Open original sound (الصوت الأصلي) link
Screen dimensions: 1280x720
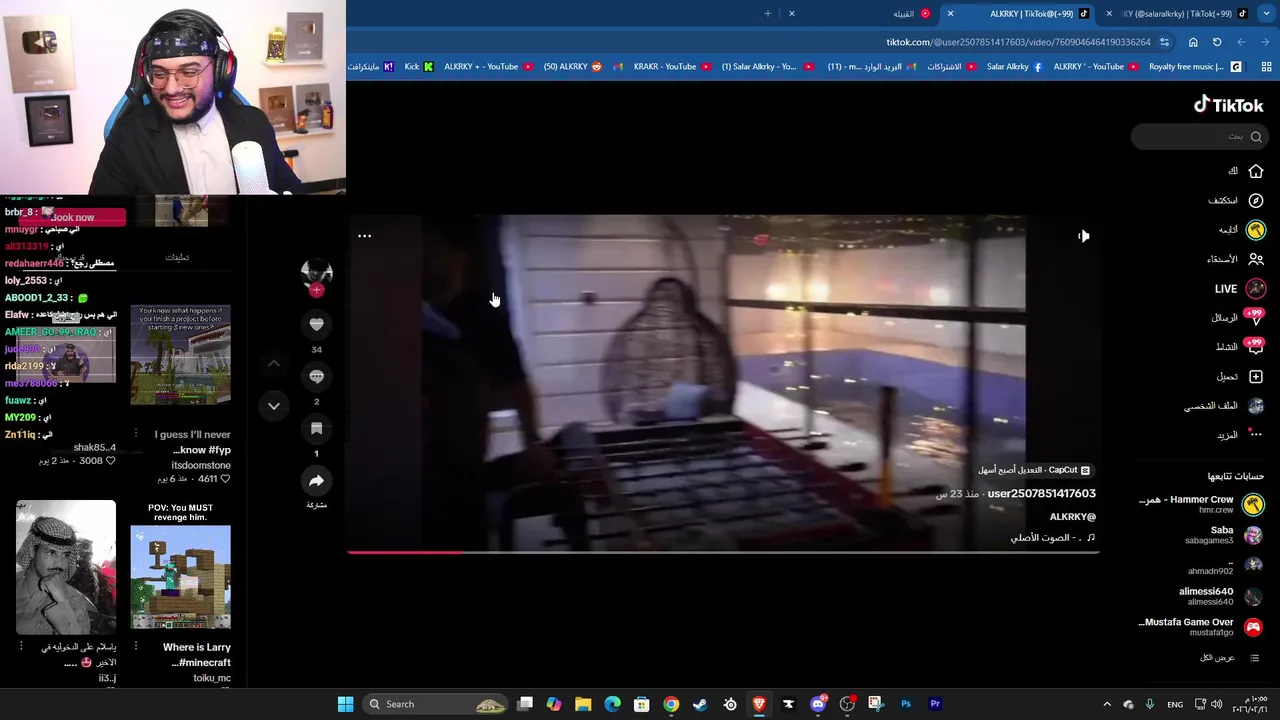point(1053,538)
